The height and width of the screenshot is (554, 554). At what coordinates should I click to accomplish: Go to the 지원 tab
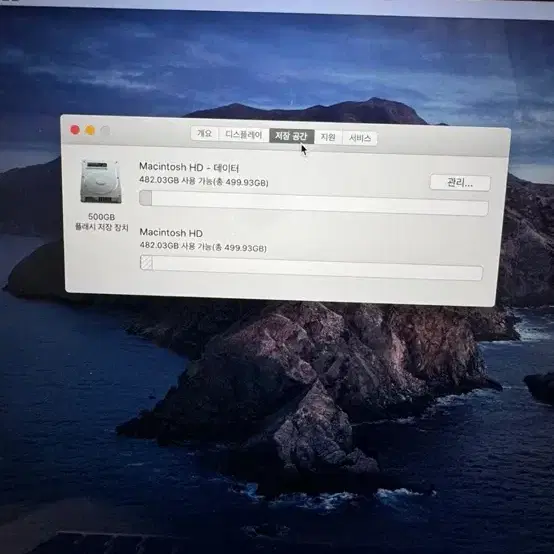328,137
